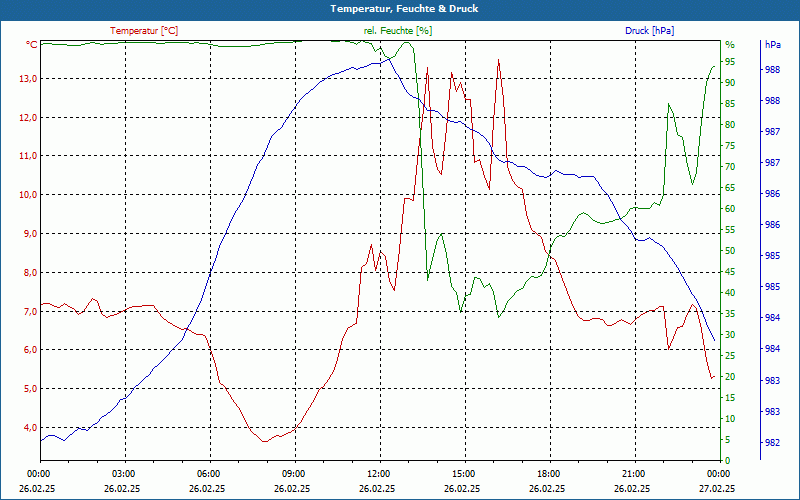Click the green '0' humidity axis value
Image resolution: width=800 pixels, height=500 pixels.
(728, 461)
